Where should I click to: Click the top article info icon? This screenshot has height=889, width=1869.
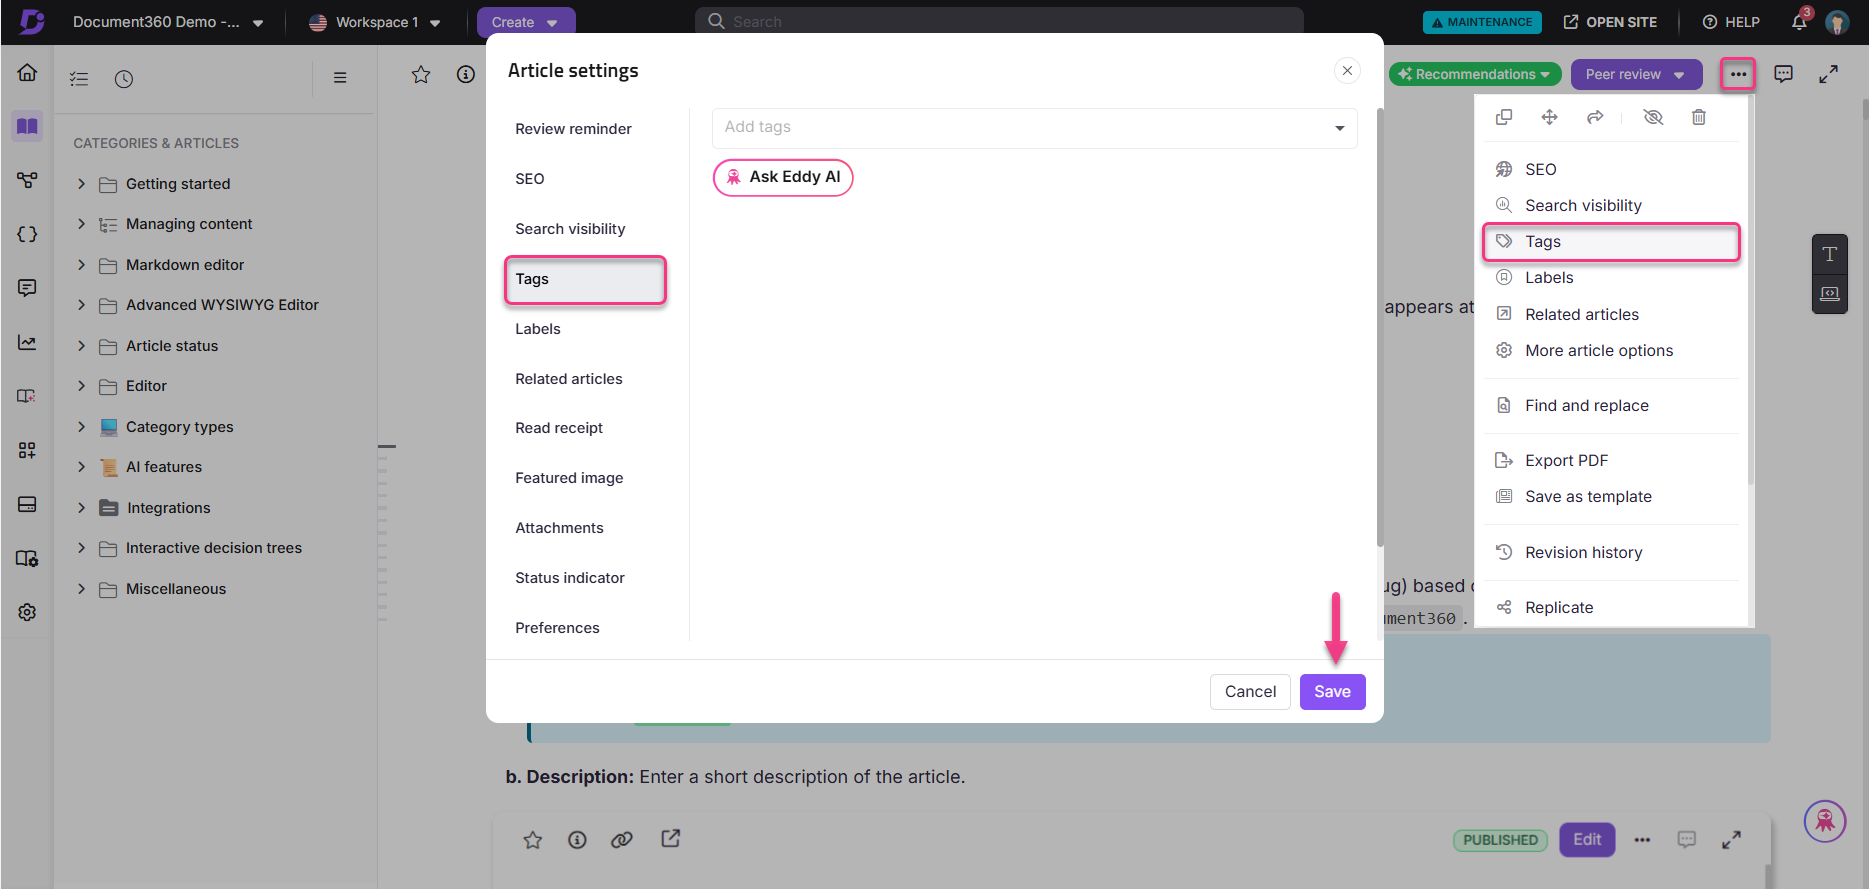click(x=466, y=74)
